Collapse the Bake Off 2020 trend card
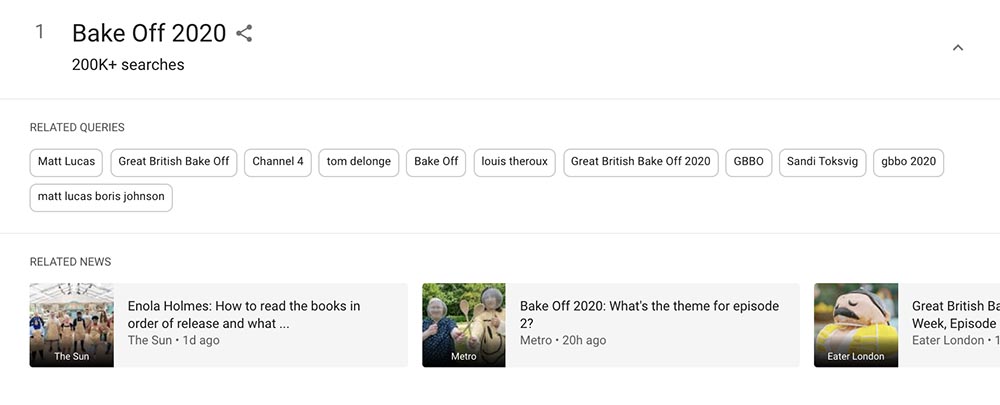Viewport: 1000px width, 405px height. [x=957, y=48]
